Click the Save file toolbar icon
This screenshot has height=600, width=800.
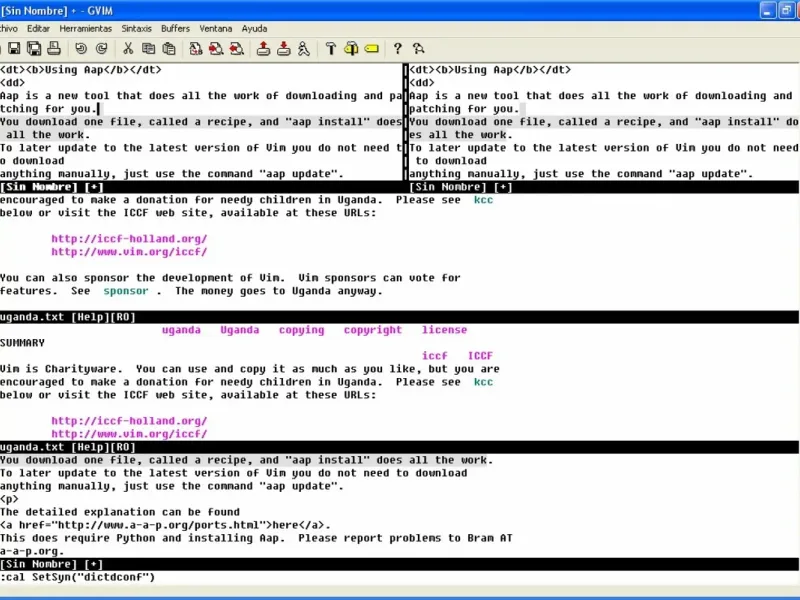(14, 48)
